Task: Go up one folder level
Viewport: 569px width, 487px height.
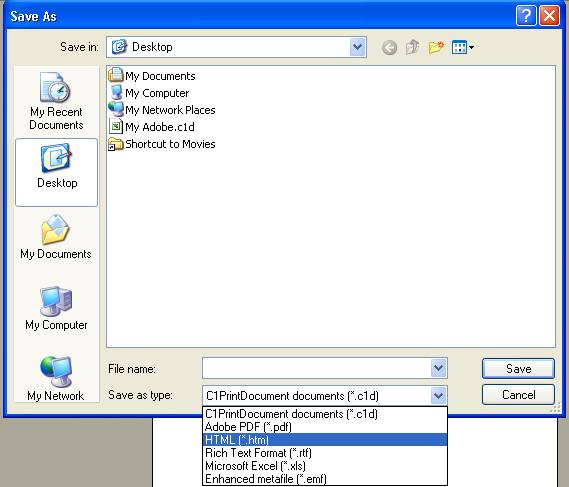Action: (x=413, y=47)
